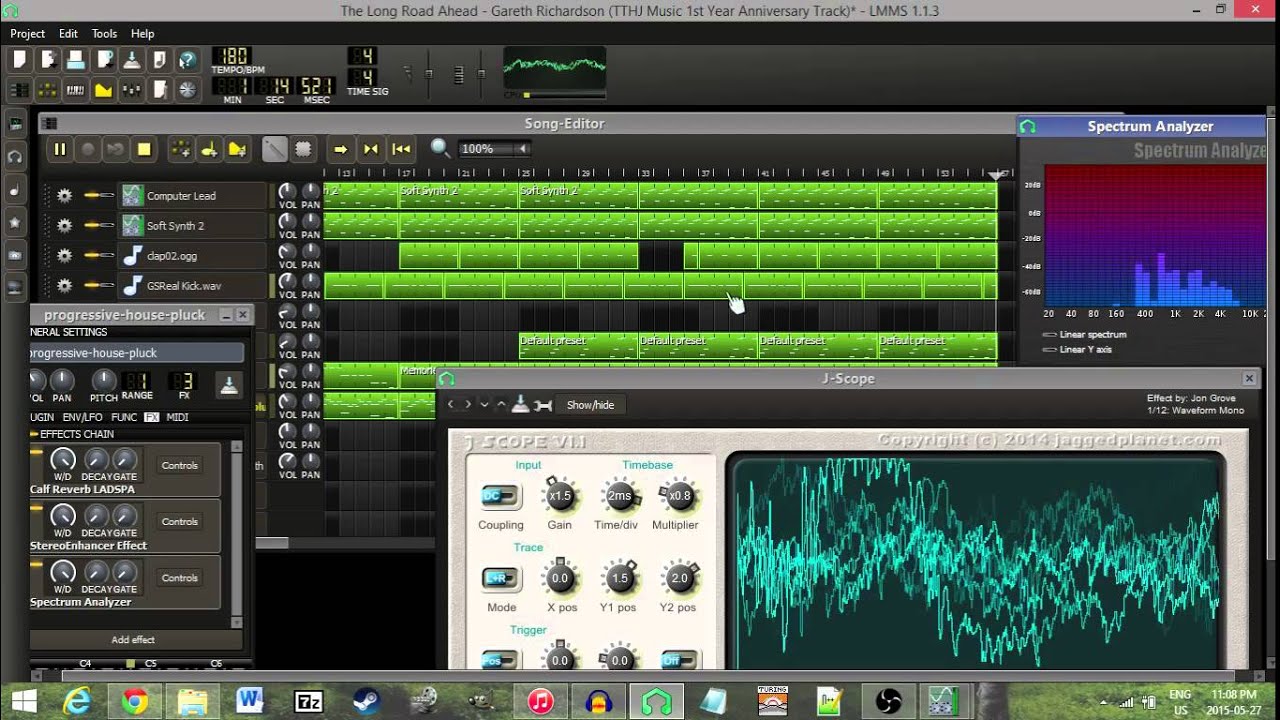Click the tempo BPM display
1280x720 pixels.
231,56
